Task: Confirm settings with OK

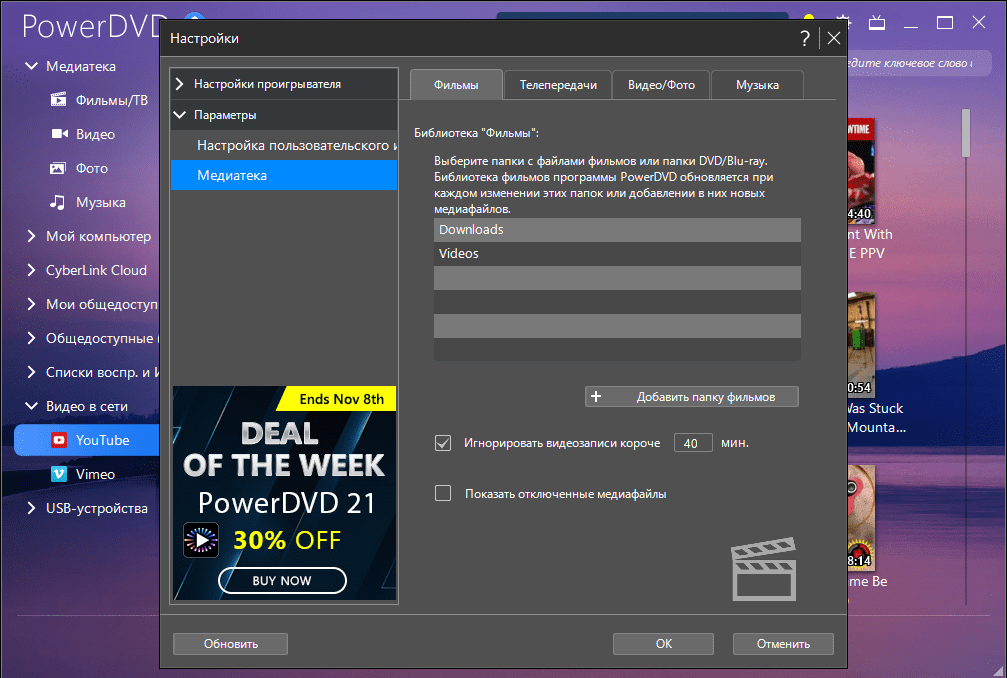Action: click(x=663, y=644)
